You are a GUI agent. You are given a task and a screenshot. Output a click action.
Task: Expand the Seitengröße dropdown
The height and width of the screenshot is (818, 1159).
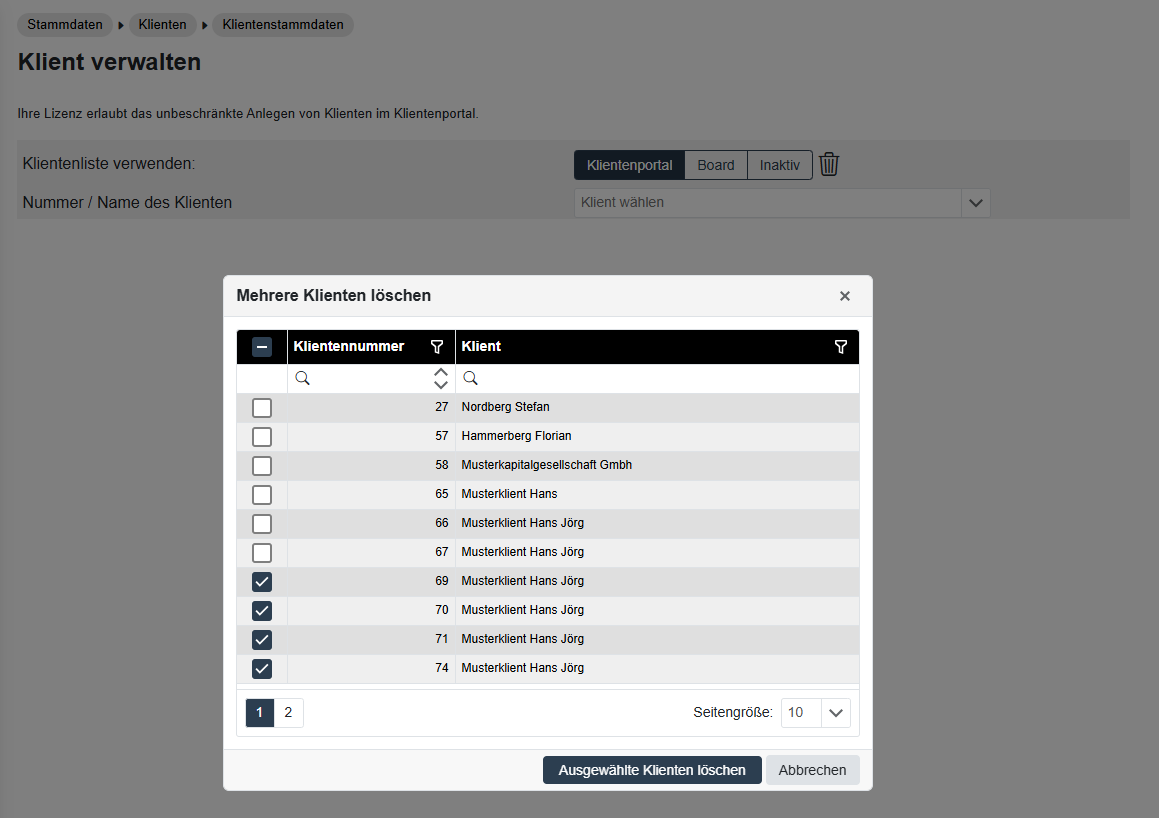[x=836, y=713]
